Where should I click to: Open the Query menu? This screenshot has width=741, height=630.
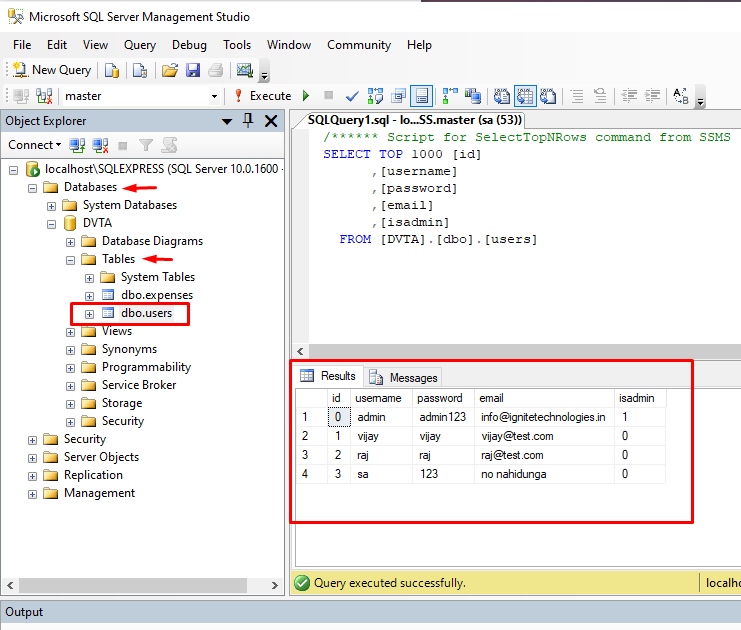tap(140, 45)
